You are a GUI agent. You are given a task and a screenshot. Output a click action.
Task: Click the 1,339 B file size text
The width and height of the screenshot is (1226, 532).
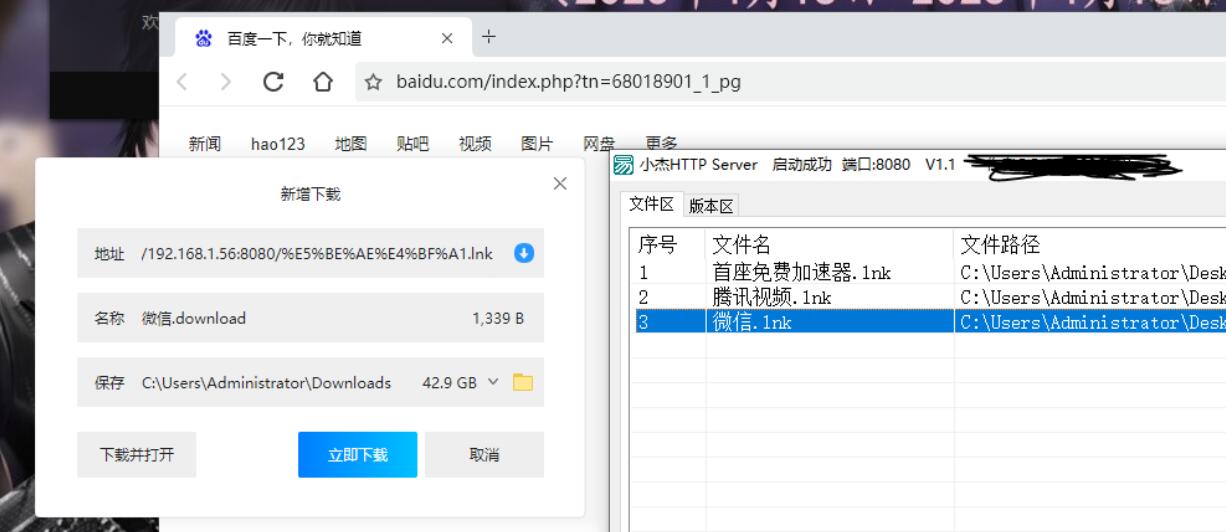[x=498, y=318]
